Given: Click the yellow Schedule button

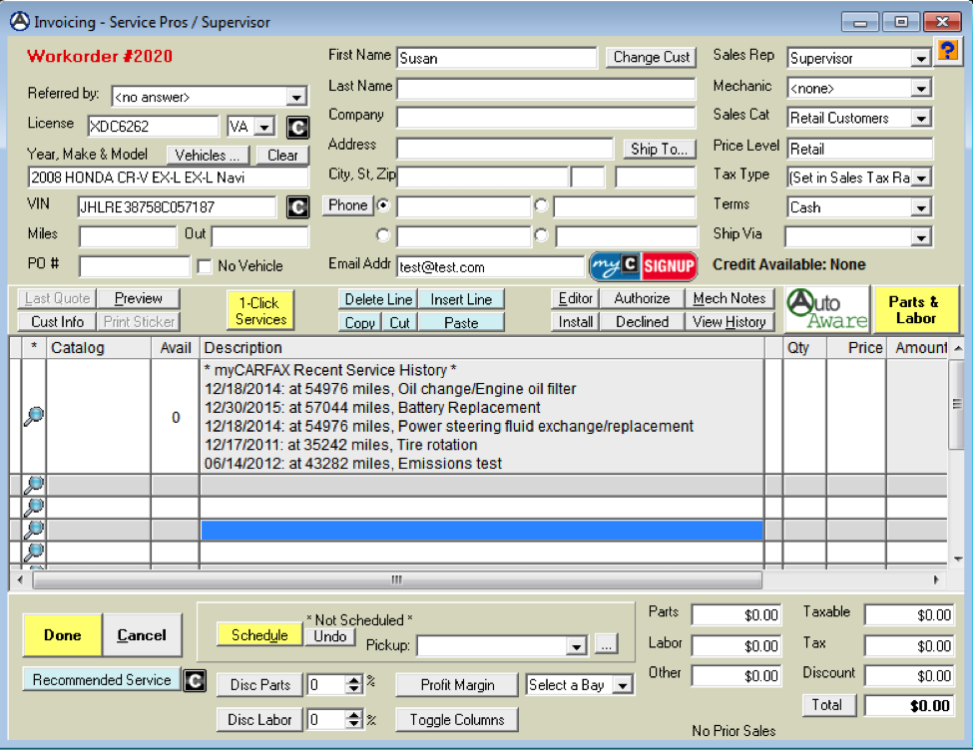Looking at the screenshot, I should (x=259, y=635).
